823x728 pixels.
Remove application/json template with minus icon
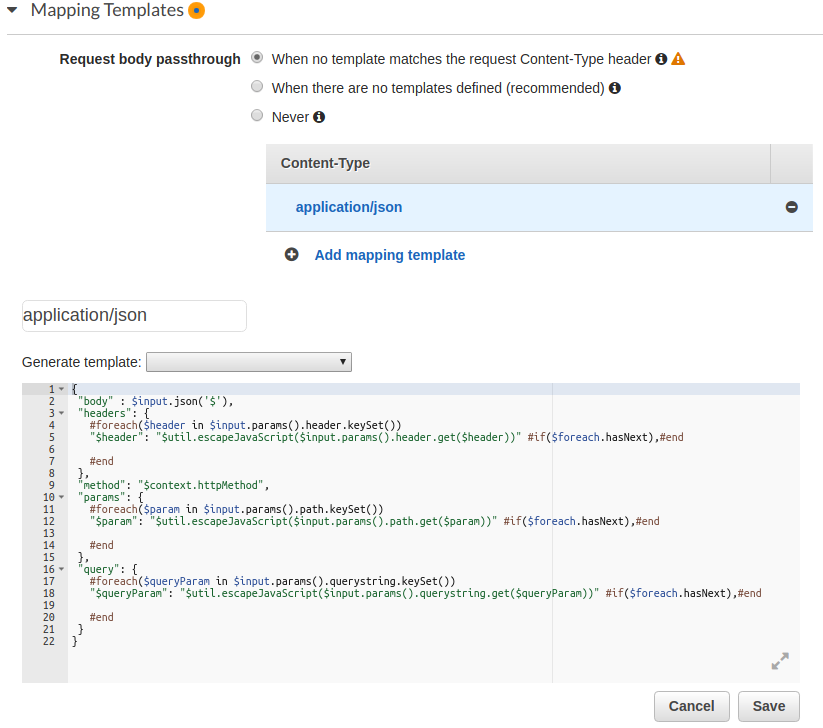(791, 207)
